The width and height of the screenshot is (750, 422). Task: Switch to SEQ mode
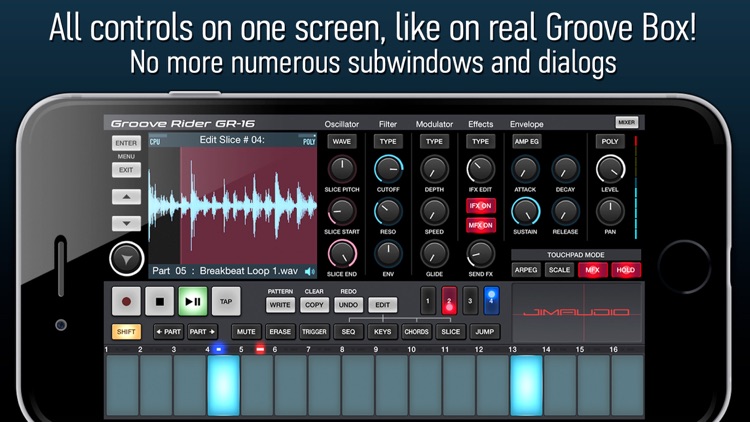point(348,332)
